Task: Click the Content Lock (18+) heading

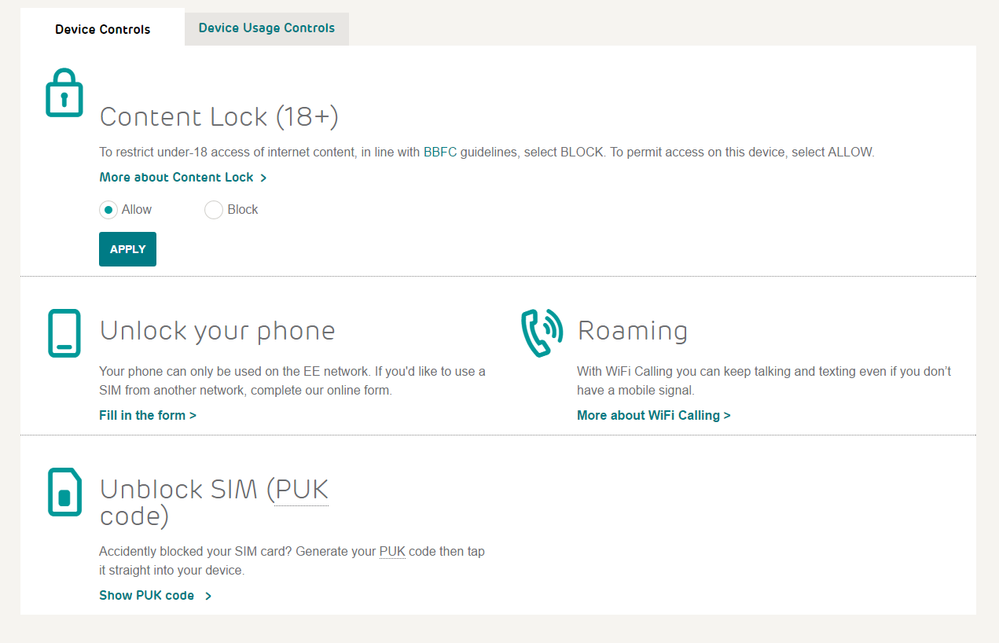Action: point(219,117)
